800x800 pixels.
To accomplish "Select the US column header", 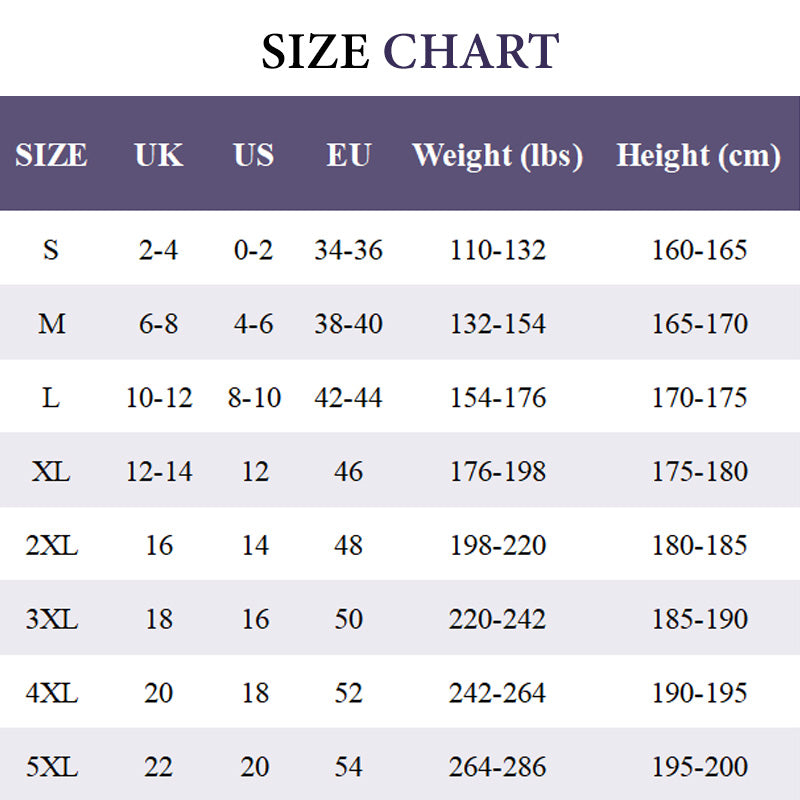I will [254, 155].
